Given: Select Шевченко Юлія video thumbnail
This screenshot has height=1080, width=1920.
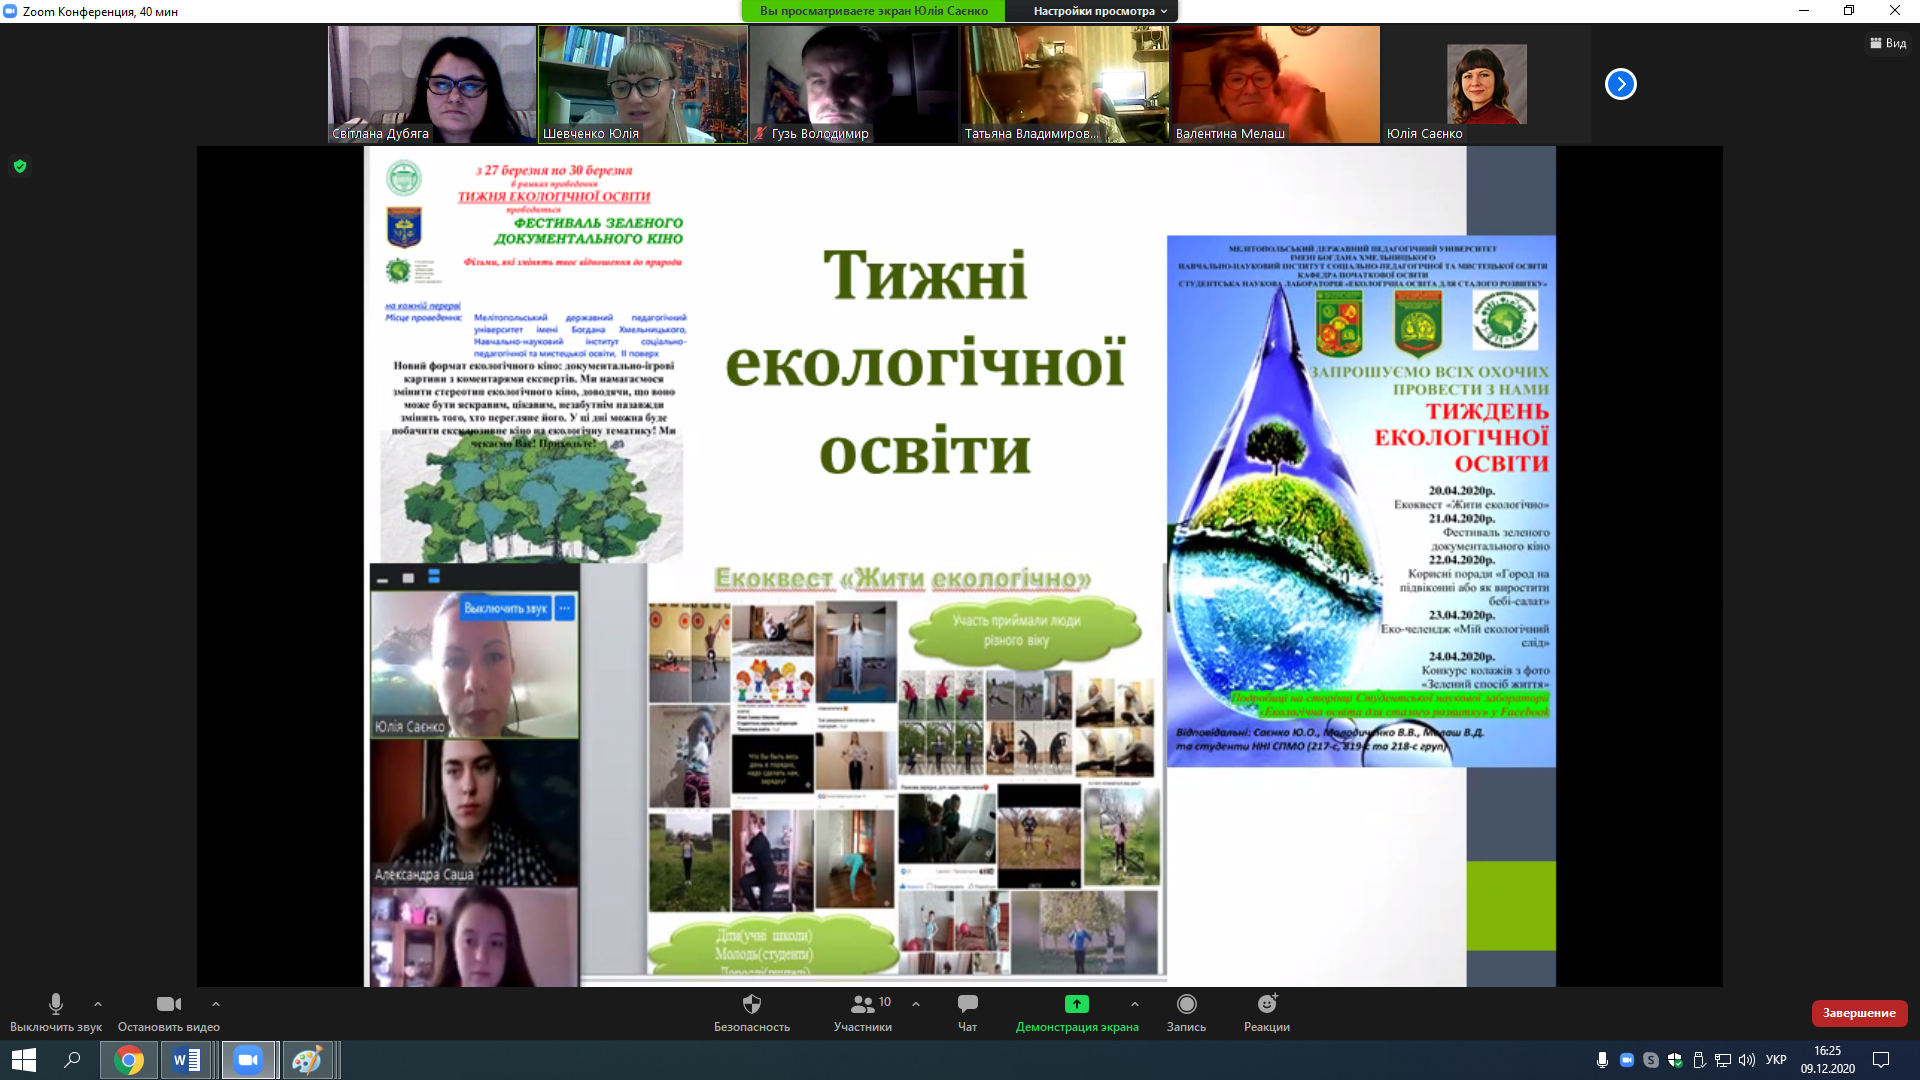Looking at the screenshot, I should point(642,84).
